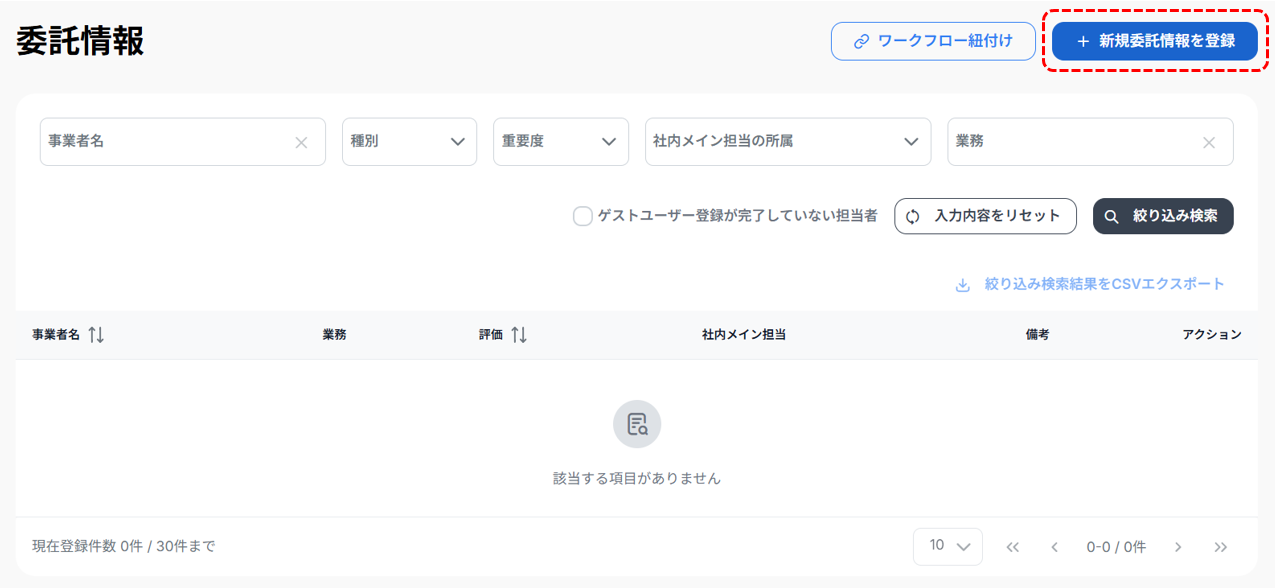
Task: Click ワークフロー紐付け button
Action: tap(932, 41)
